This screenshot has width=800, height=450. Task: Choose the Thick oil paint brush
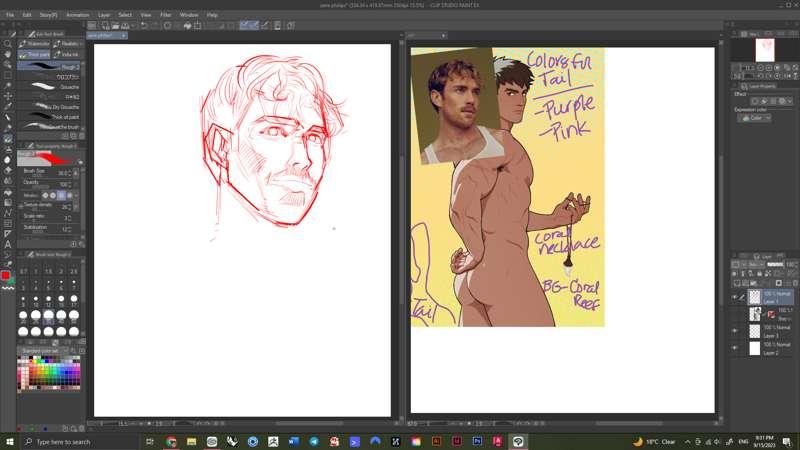click(x=49, y=117)
